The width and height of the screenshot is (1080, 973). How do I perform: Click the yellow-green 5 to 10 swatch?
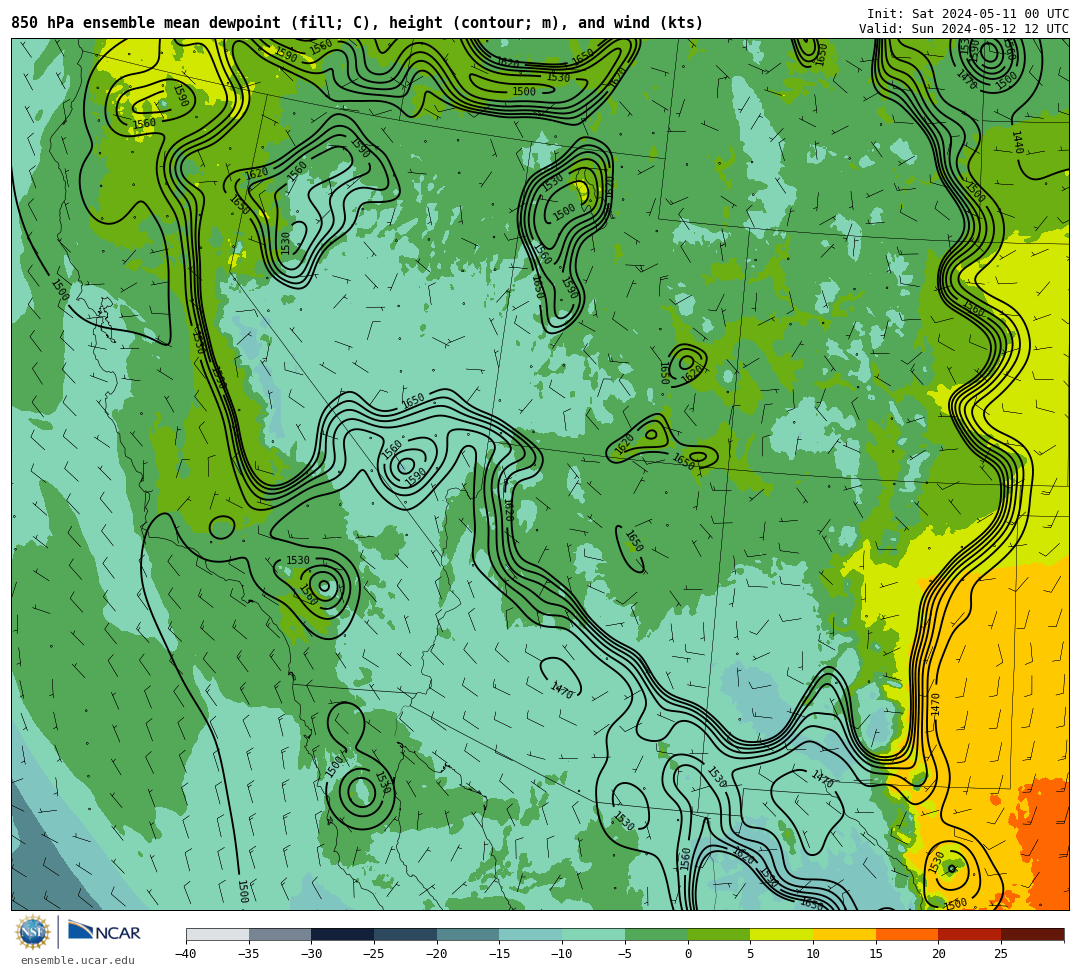tap(782, 934)
